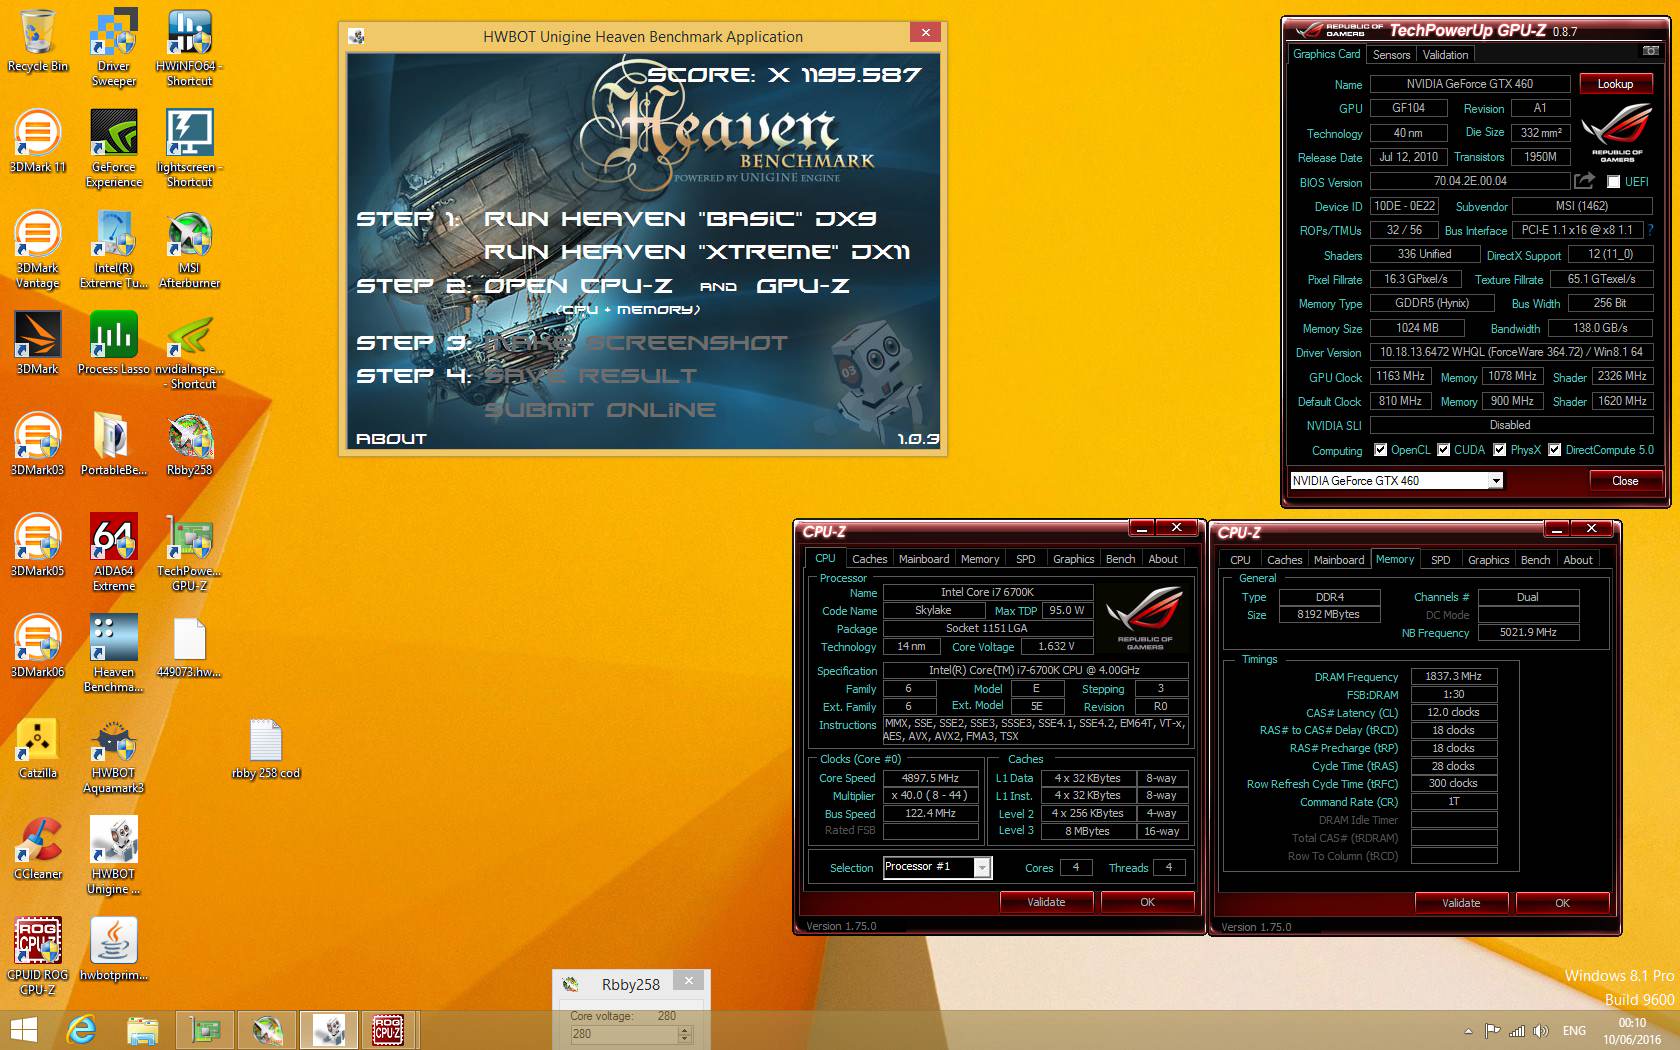Viewport: 1680px width, 1050px height.
Task: Click core voltage stepper arrows
Action: (685, 1034)
